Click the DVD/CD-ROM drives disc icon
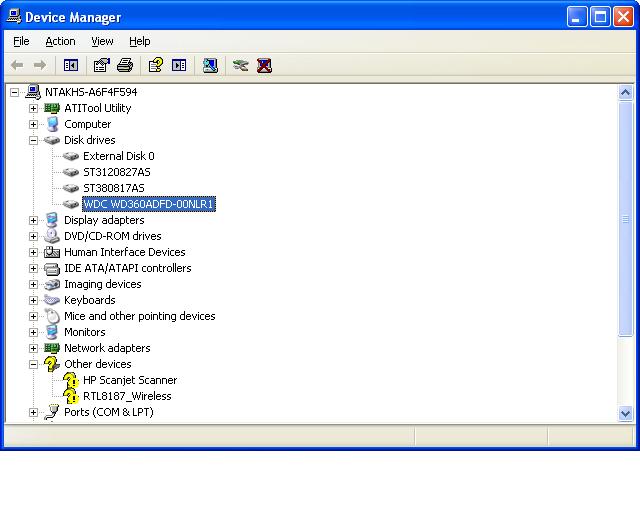Image resolution: width=640 pixels, height=512 pixels. click(x=52, y=236)
